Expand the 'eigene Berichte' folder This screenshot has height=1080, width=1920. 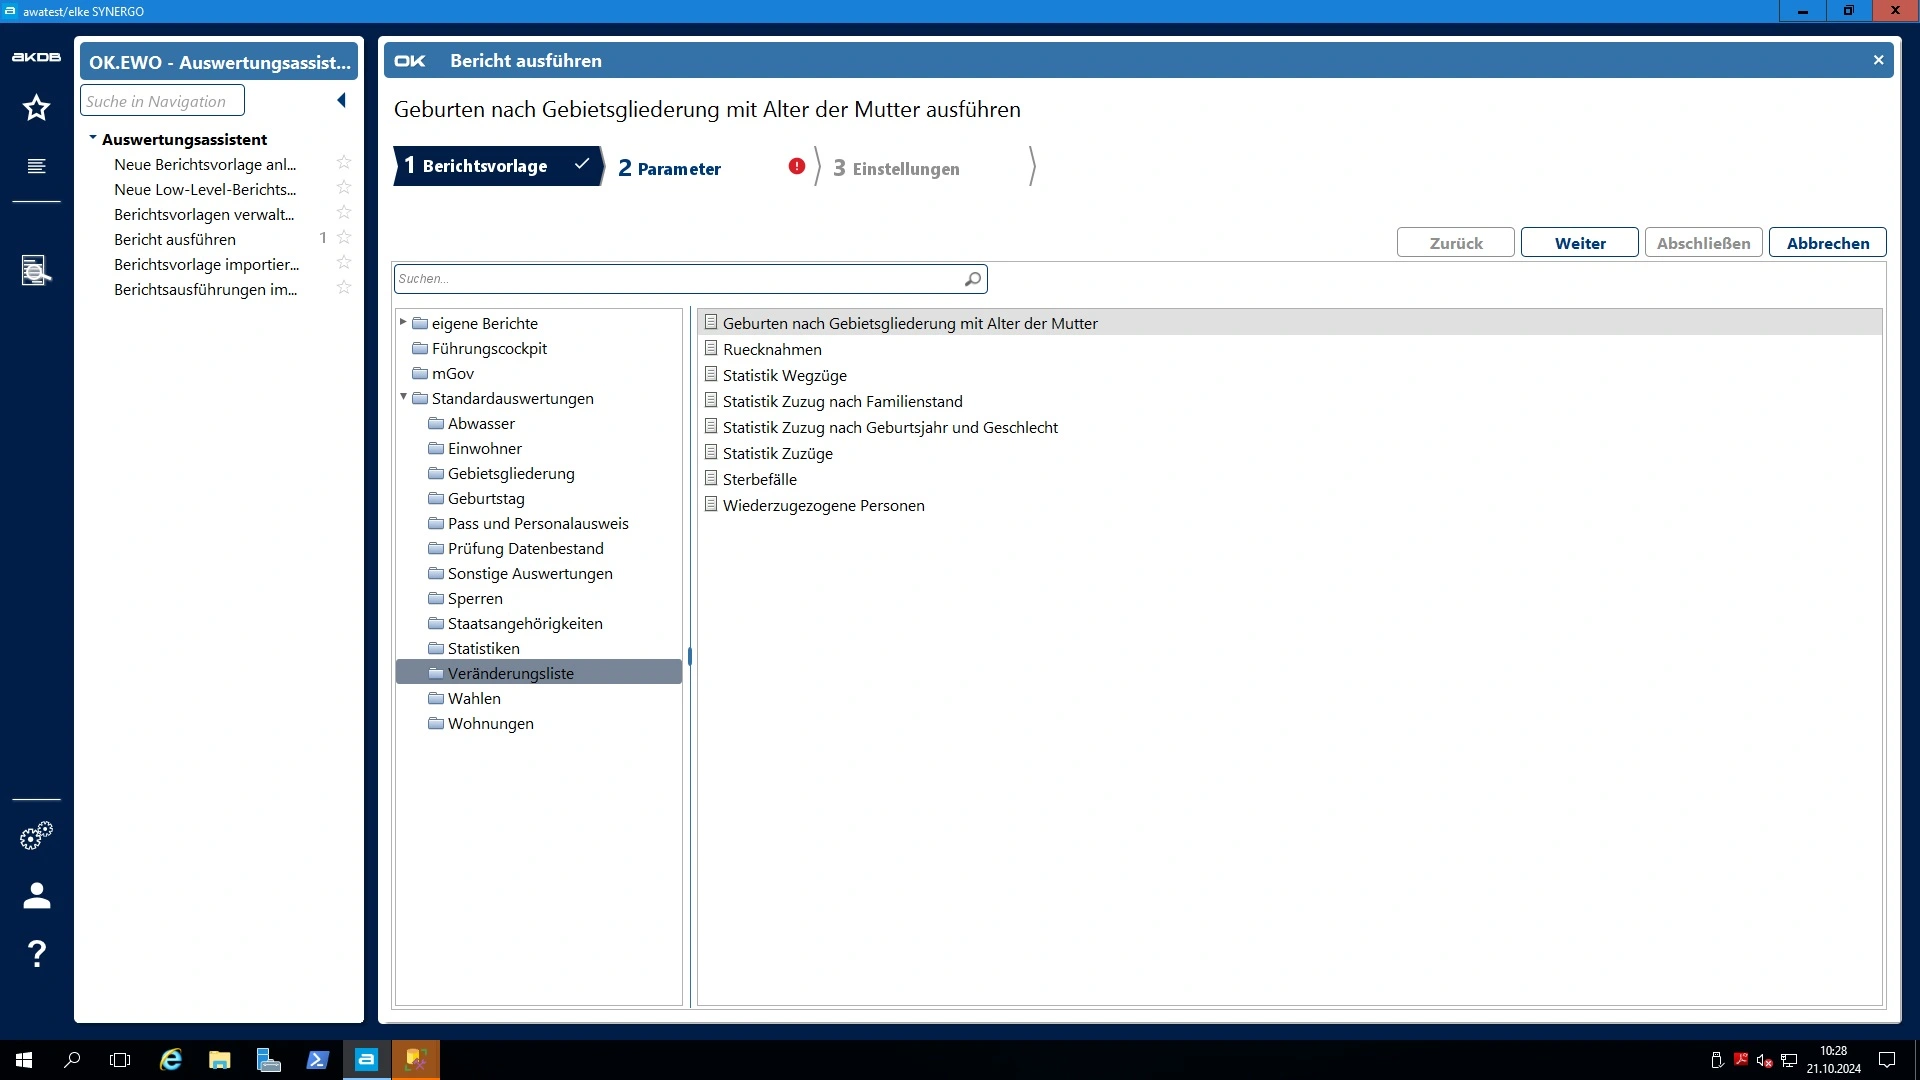[x=403, y=322]
